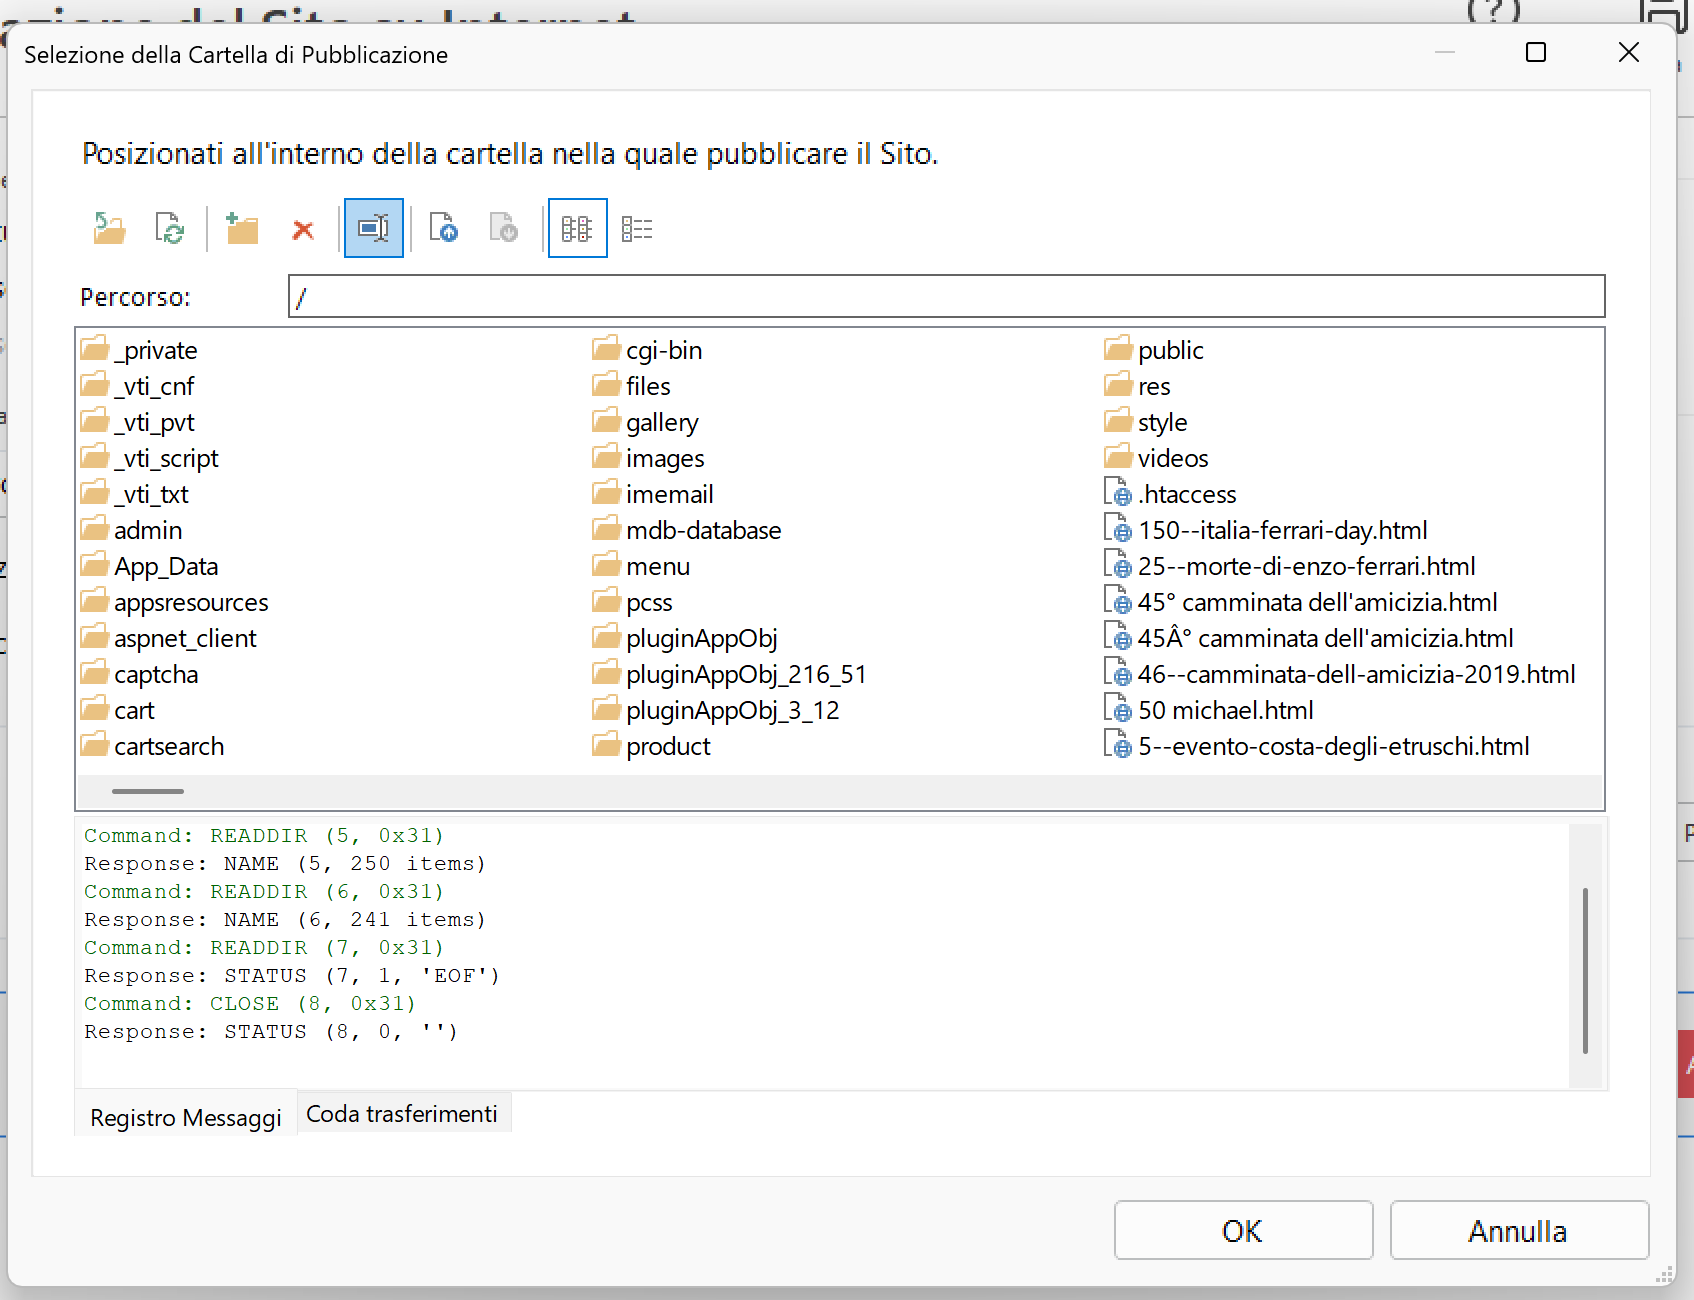Select the appsresources folder
The width and height of the screenshot is (1694, 1300).
[174, 602]
